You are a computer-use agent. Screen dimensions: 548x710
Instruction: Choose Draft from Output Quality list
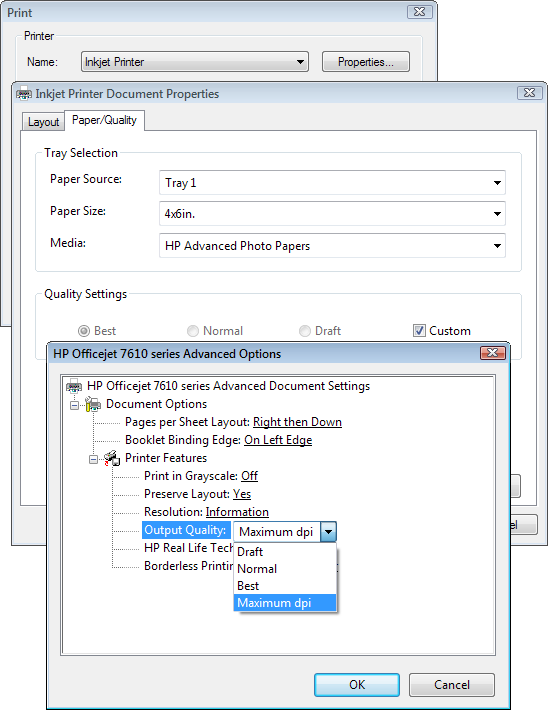[285, 552]
